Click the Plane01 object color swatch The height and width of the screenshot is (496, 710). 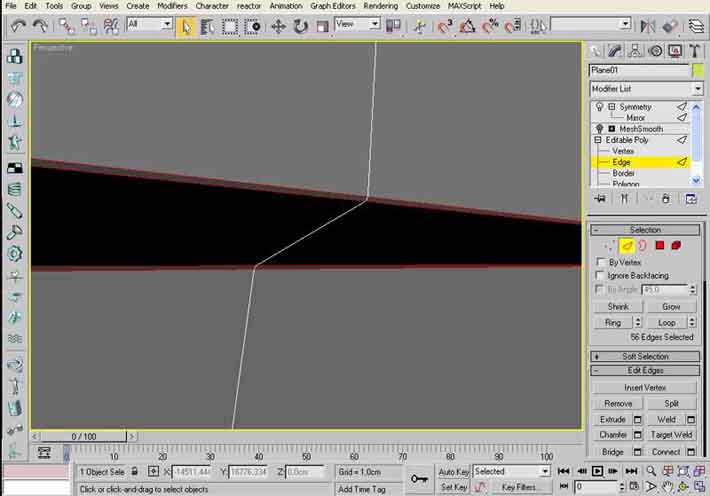[697, 70]
